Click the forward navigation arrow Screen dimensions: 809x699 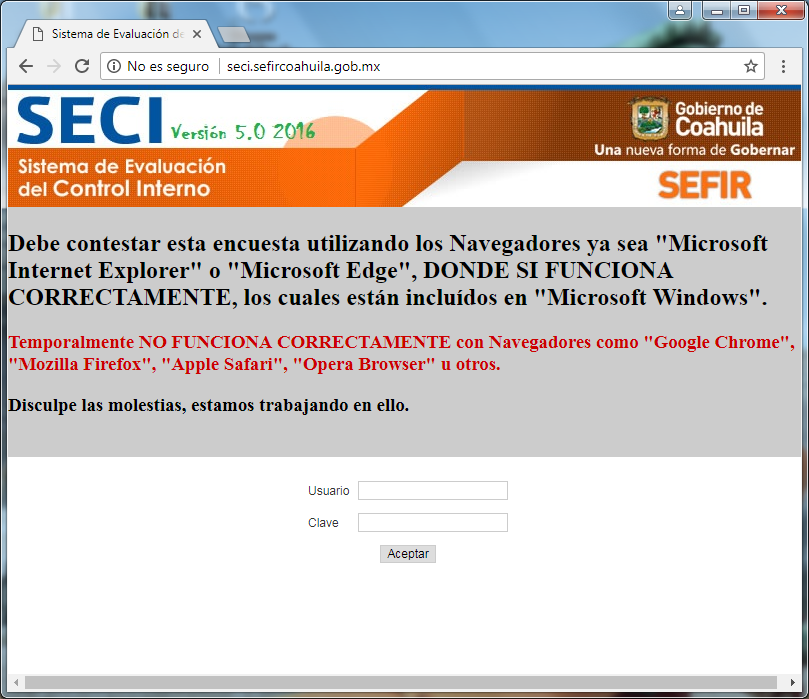tap(54, 66)
